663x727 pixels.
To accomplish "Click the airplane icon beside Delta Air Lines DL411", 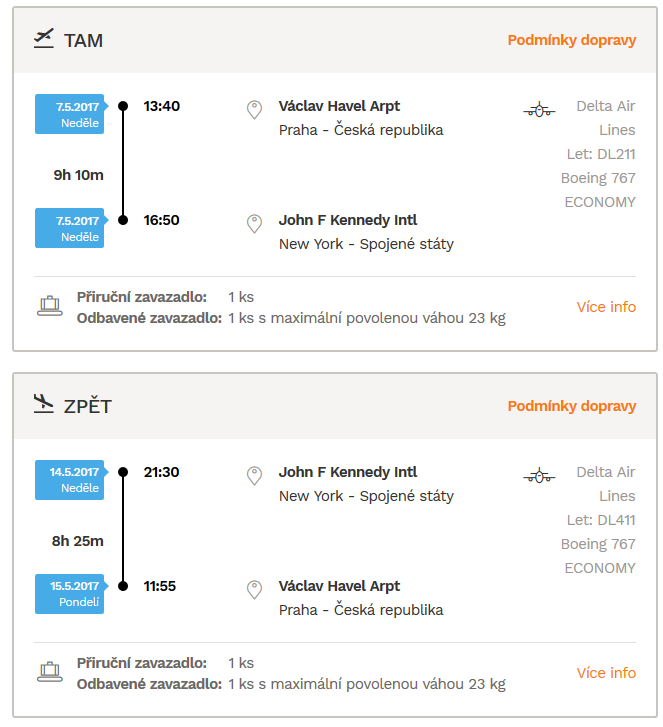I will [539, 476].
